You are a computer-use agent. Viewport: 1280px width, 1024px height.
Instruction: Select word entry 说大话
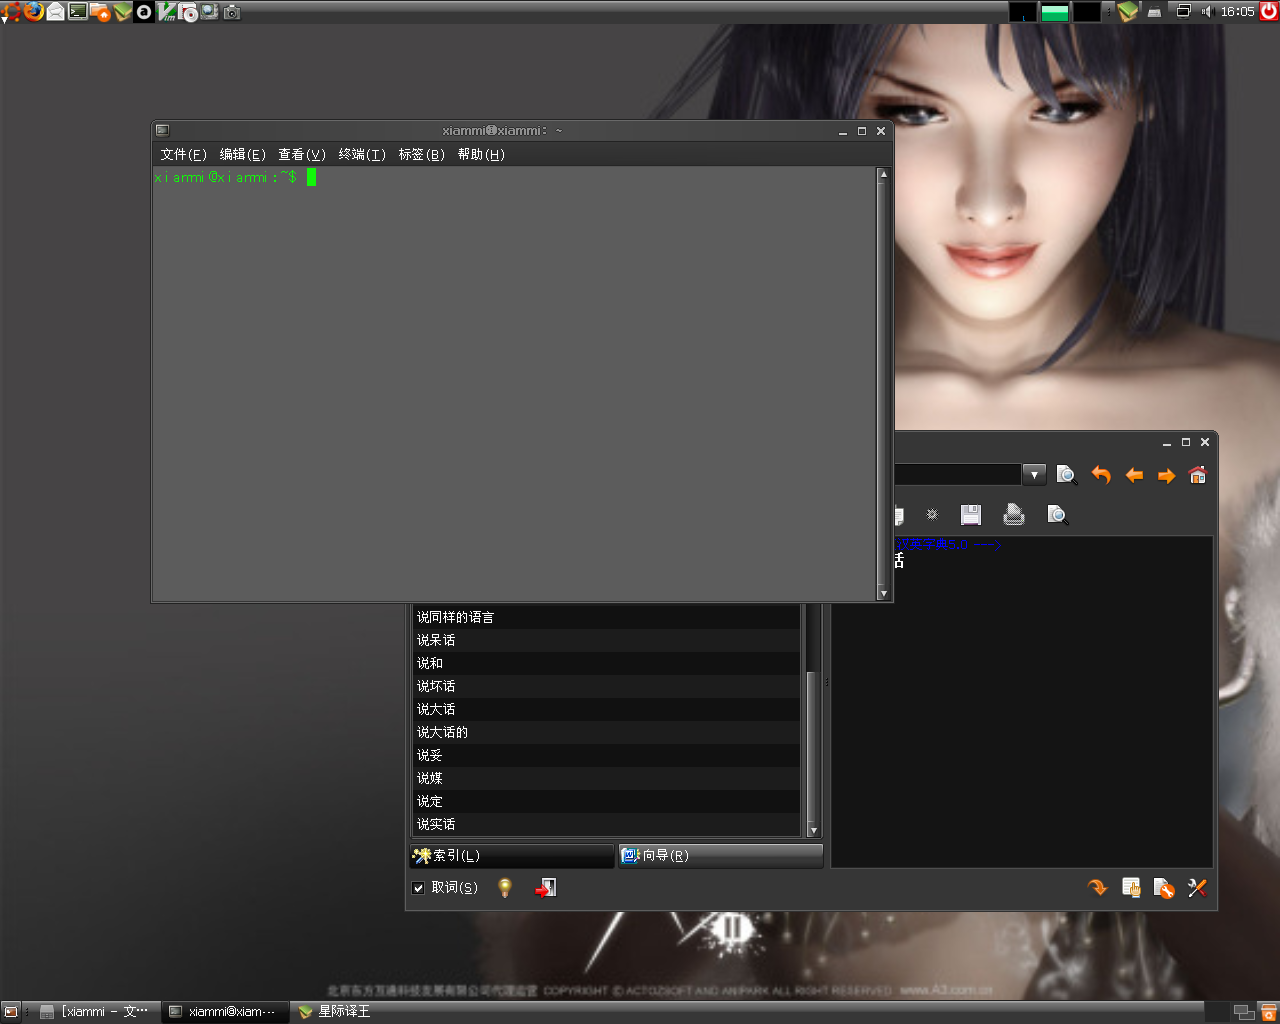(606, 709)
